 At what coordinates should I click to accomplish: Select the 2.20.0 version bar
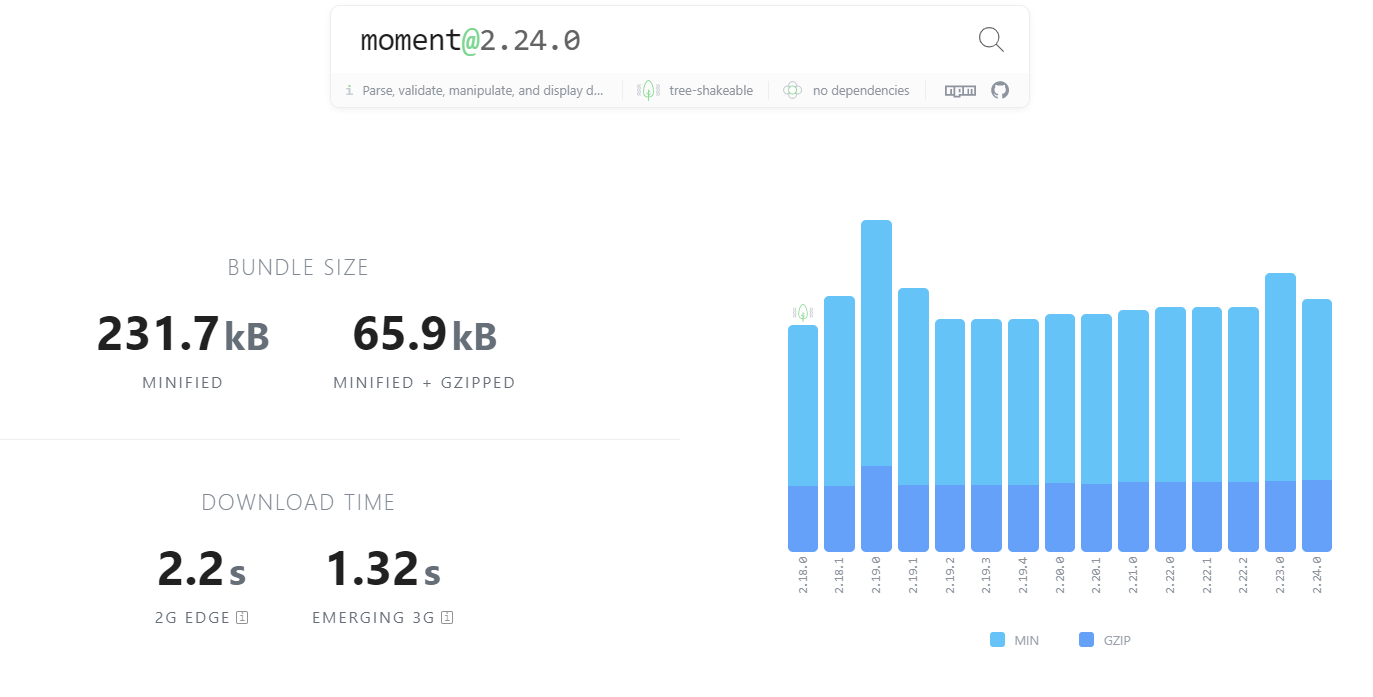click(1060, 433)
